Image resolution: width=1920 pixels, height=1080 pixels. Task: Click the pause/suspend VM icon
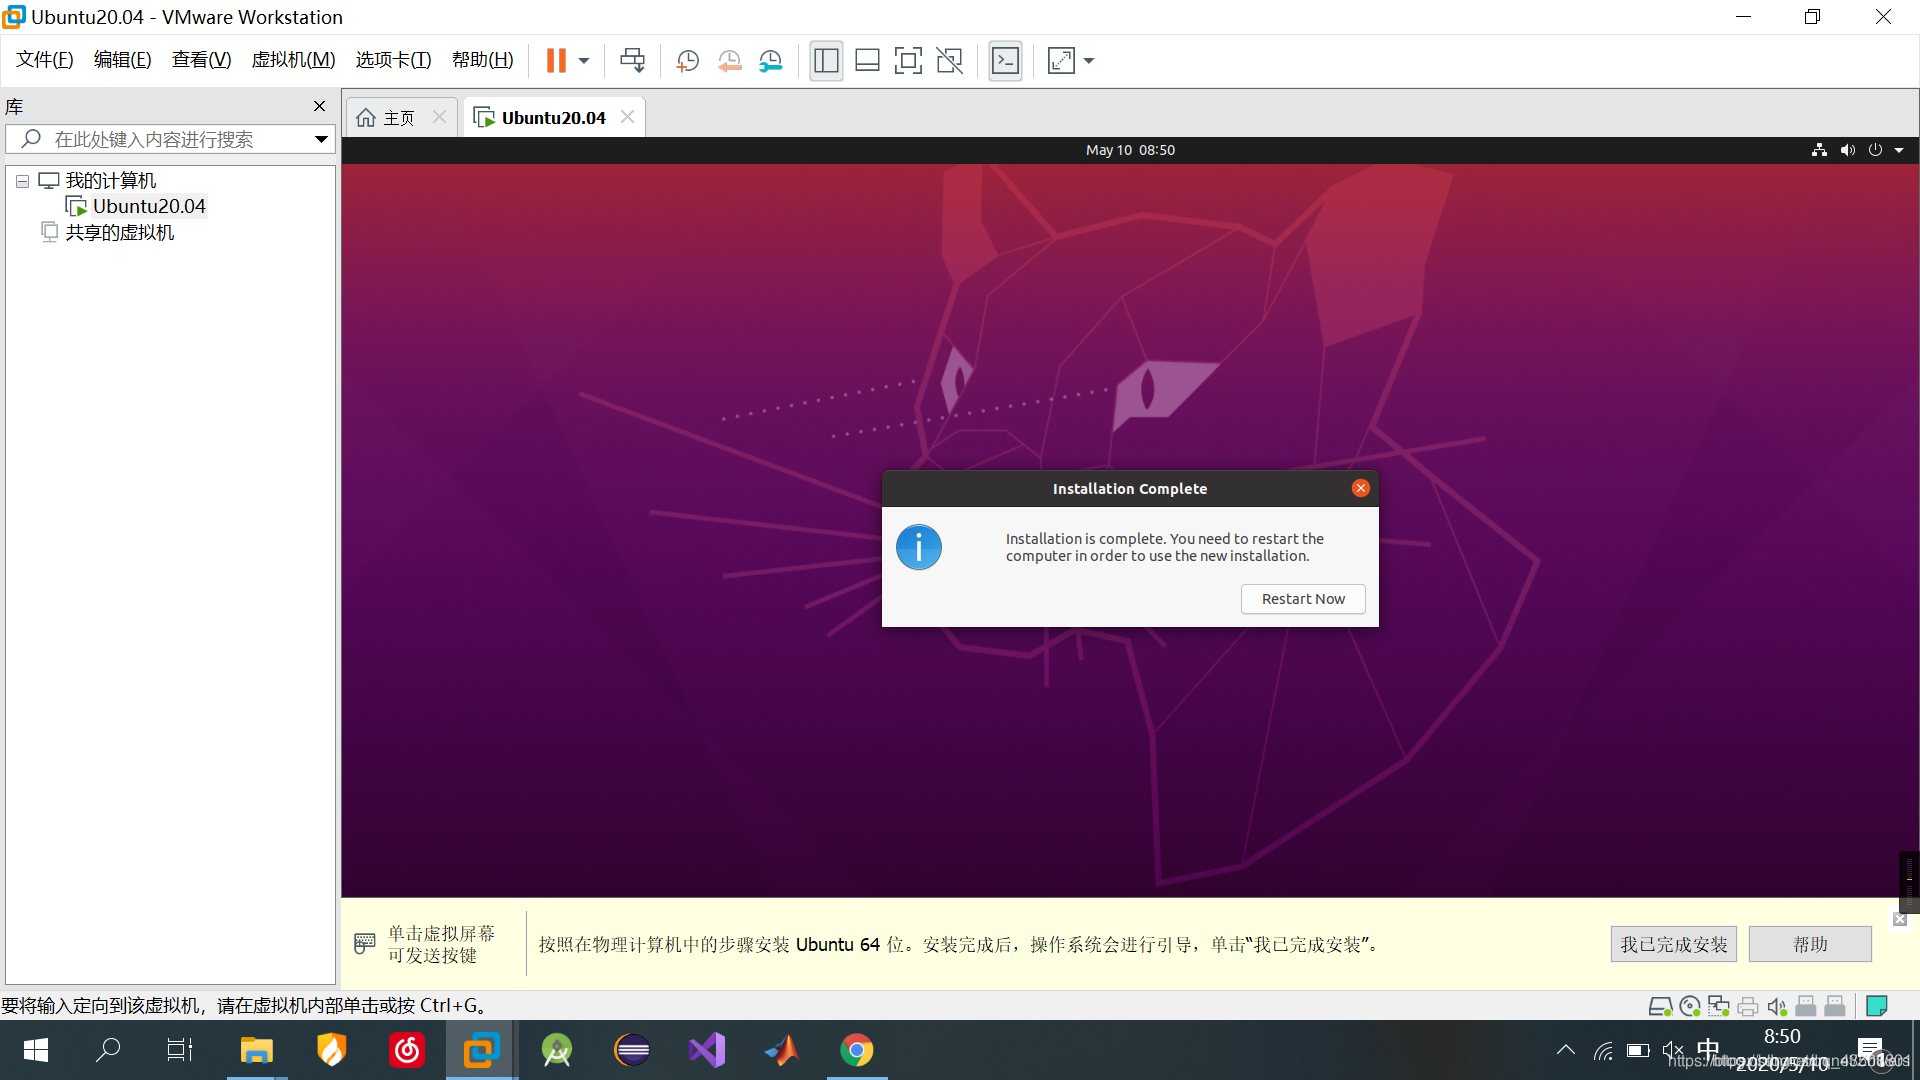pyautogui.click(x=556, y=61)
